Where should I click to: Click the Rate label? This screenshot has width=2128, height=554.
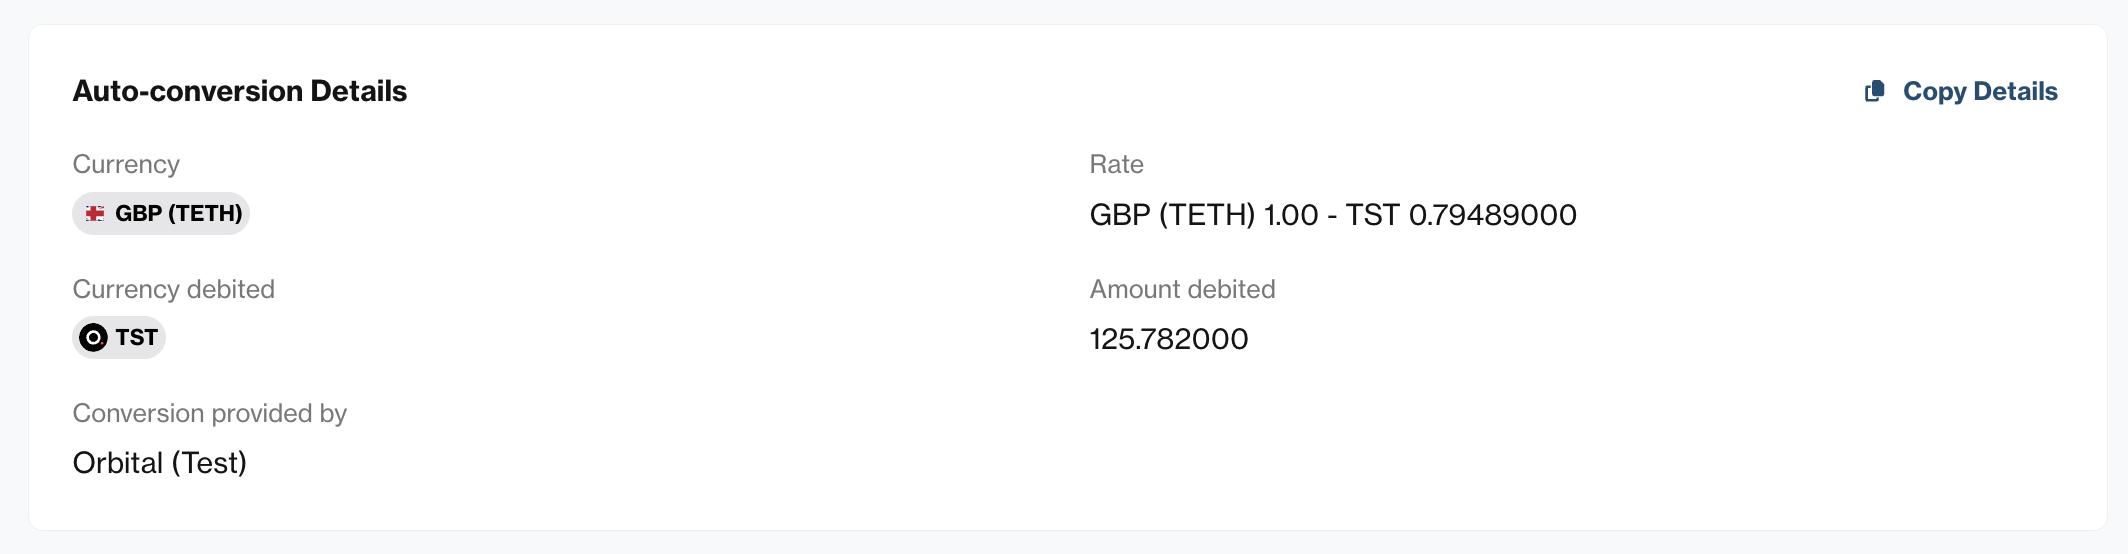click(1117, 164)
